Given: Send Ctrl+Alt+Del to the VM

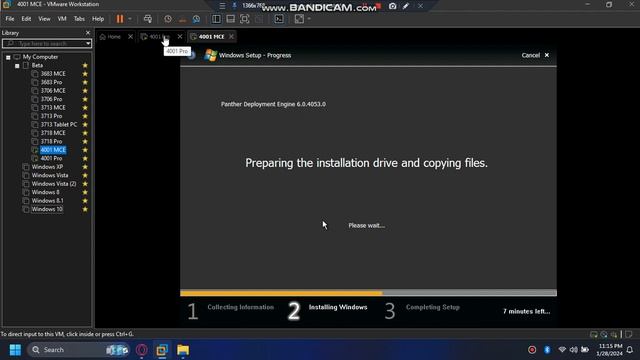Looking at the screenshot, I should 148,19.
